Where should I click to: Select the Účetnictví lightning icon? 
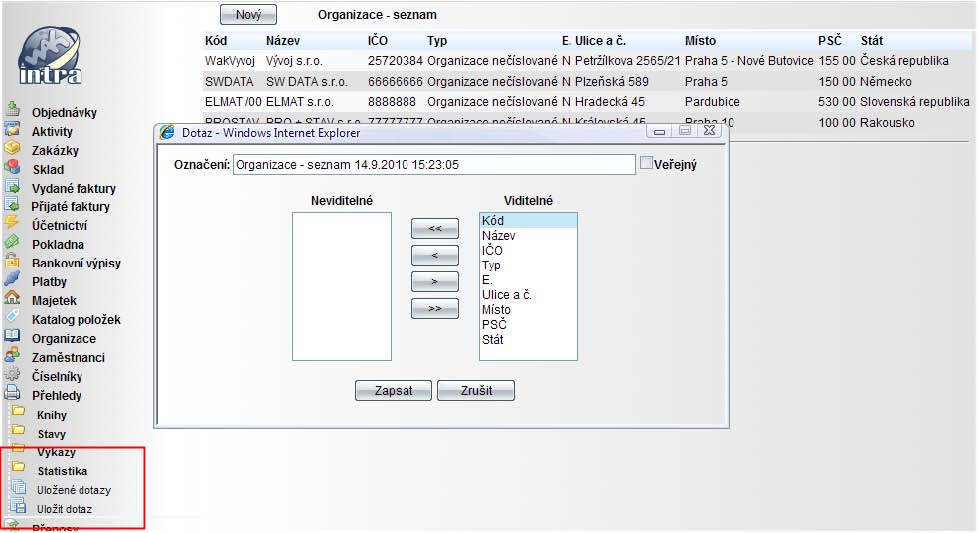[x=12, y=224]
